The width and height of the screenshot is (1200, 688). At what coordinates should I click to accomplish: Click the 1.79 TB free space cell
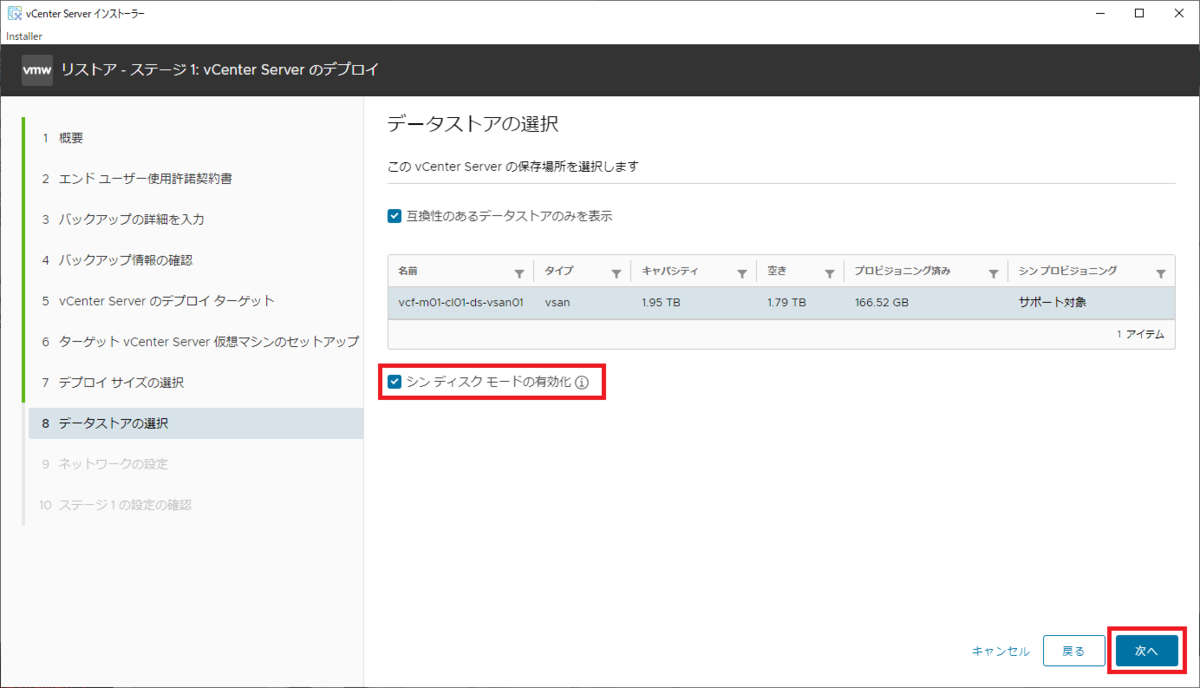(786, 302)
